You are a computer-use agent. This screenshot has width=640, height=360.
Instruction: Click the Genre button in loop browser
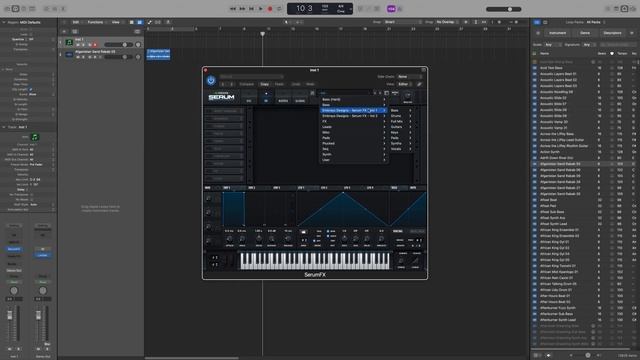pos(585,33)
